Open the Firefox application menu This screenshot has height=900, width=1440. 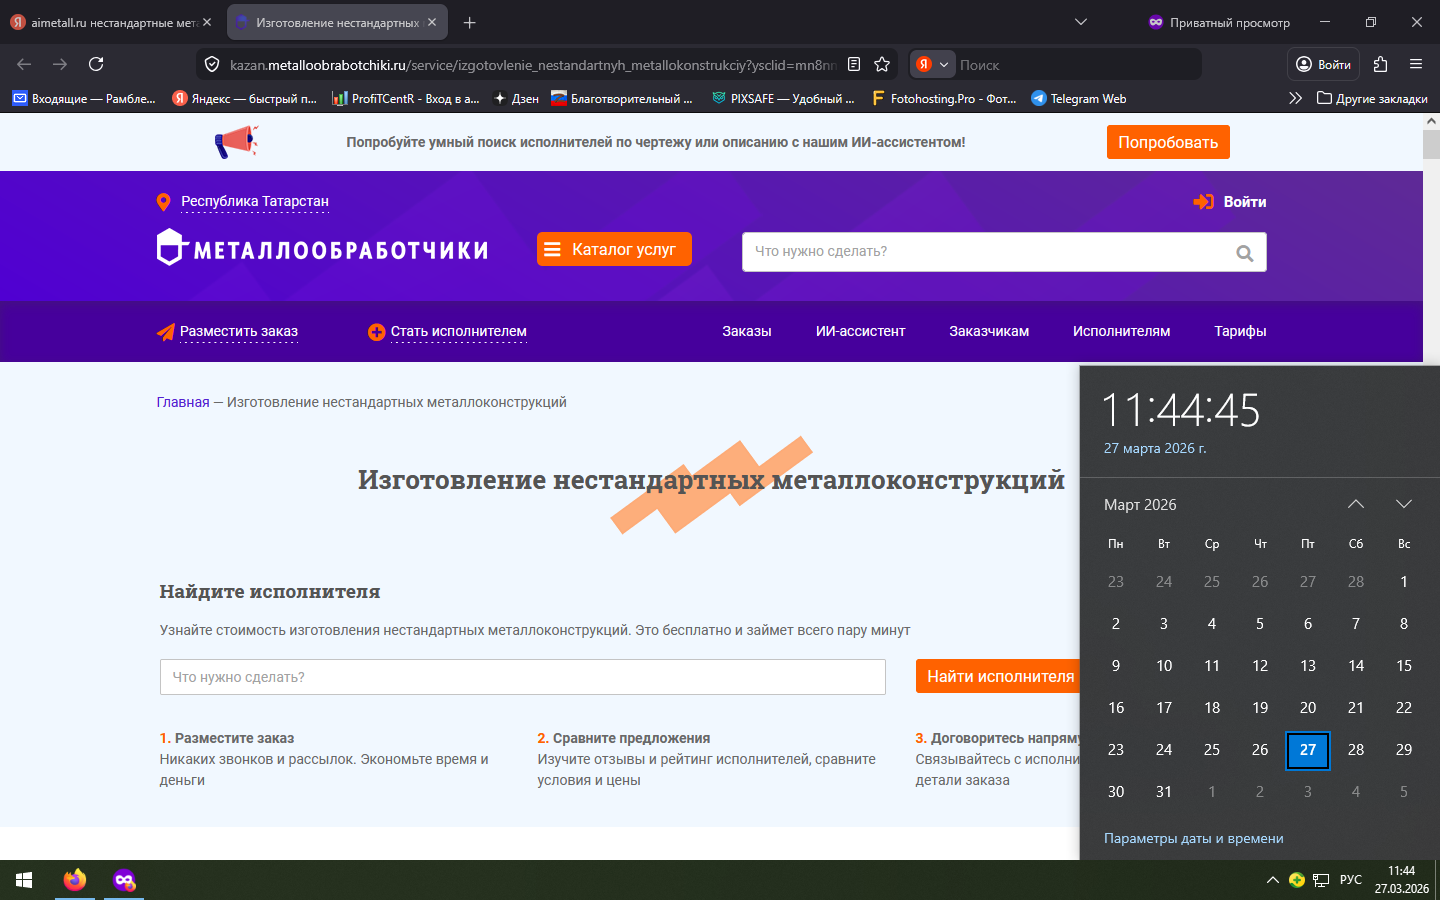(1416, 64)
